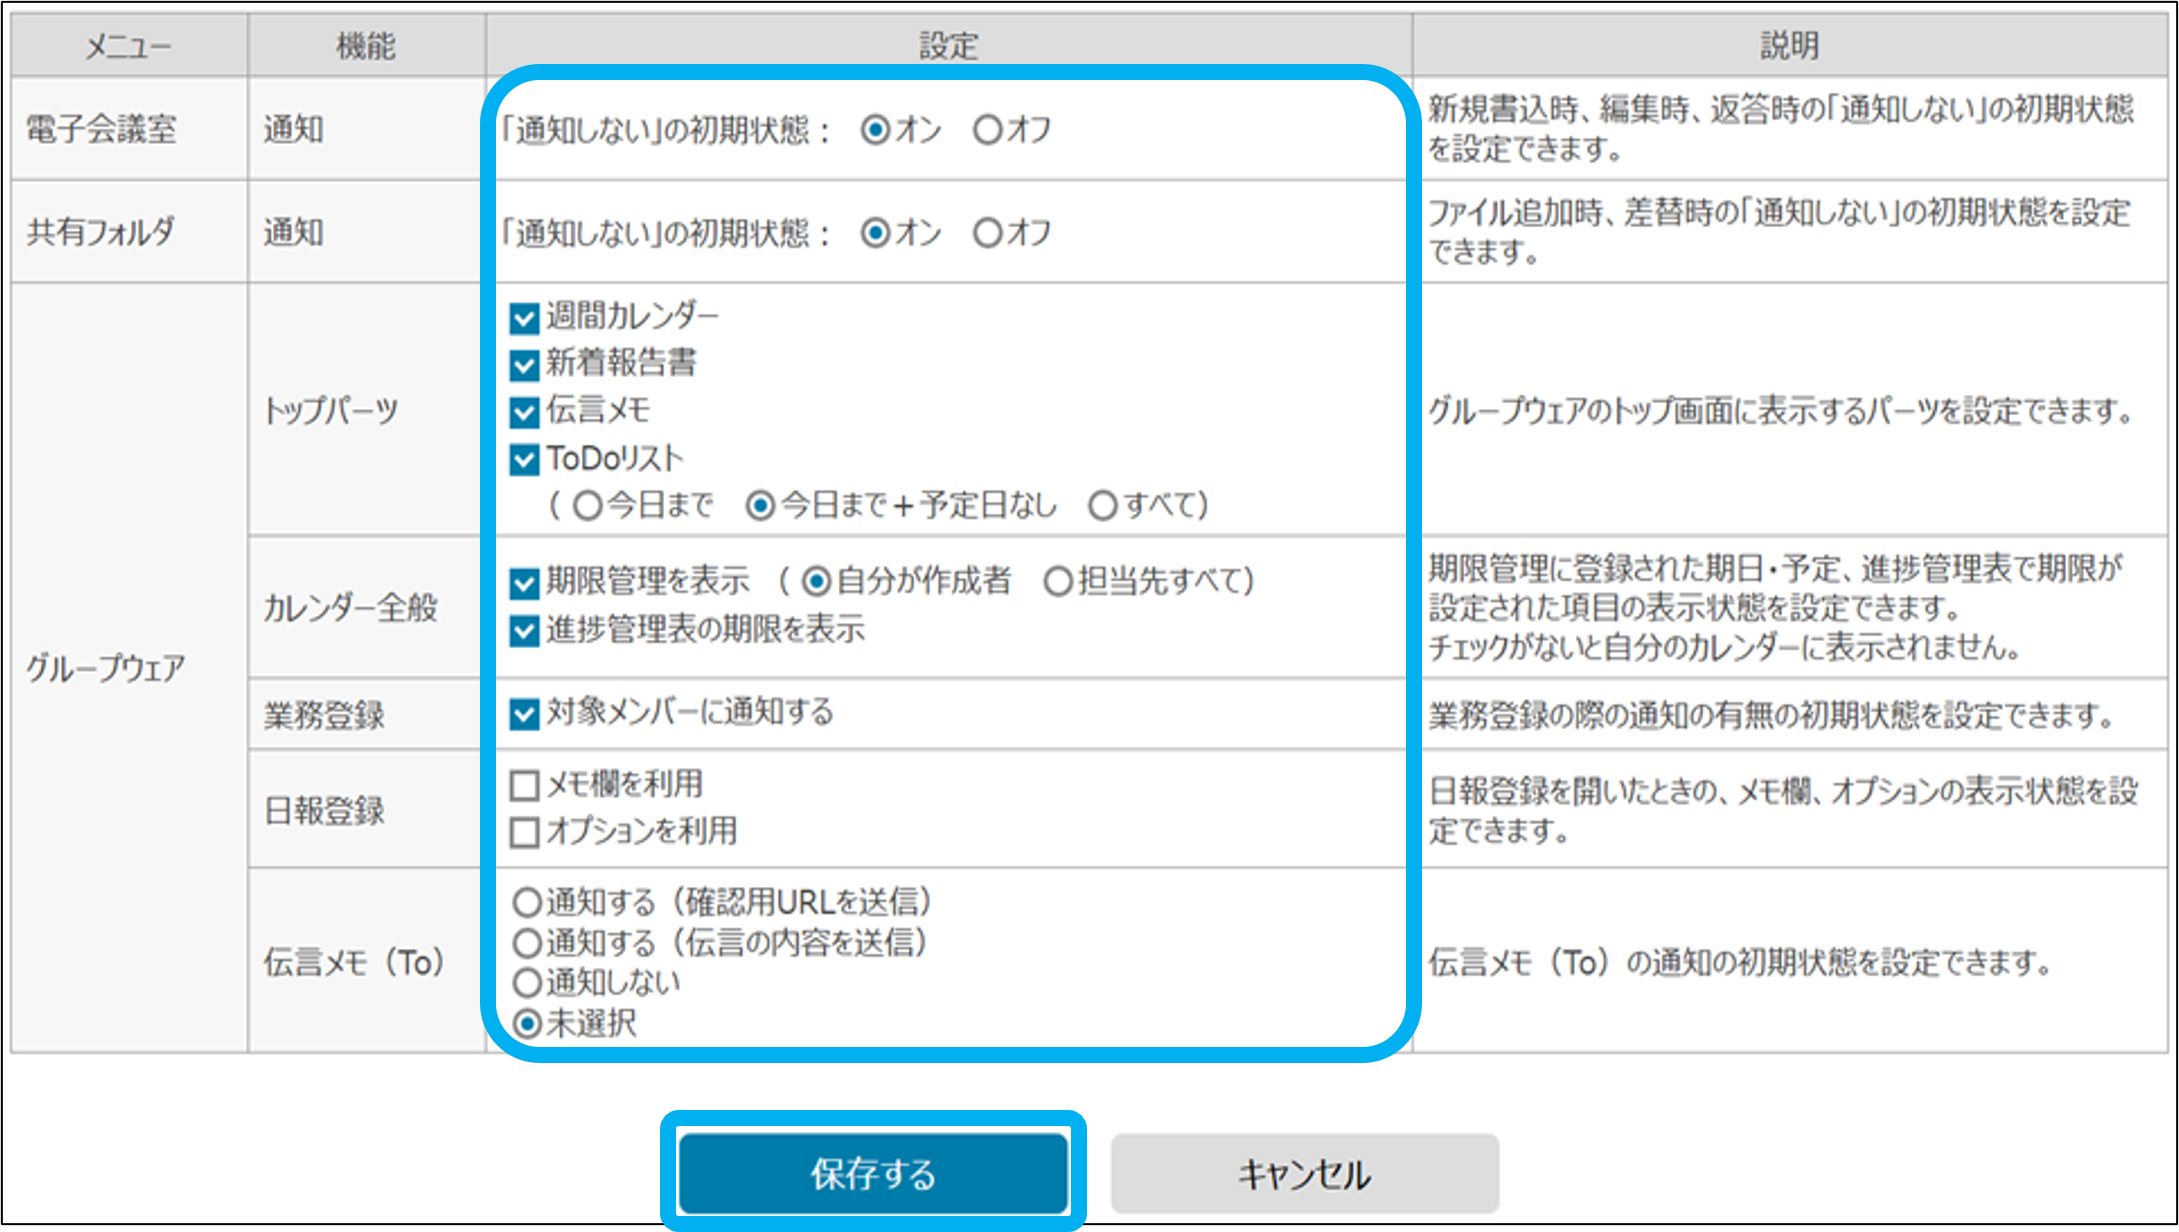The width and height of the screenshot is (2179, 1232).
Task: Select オン radio for 電子会議室 notification
Action: [875, 130]
